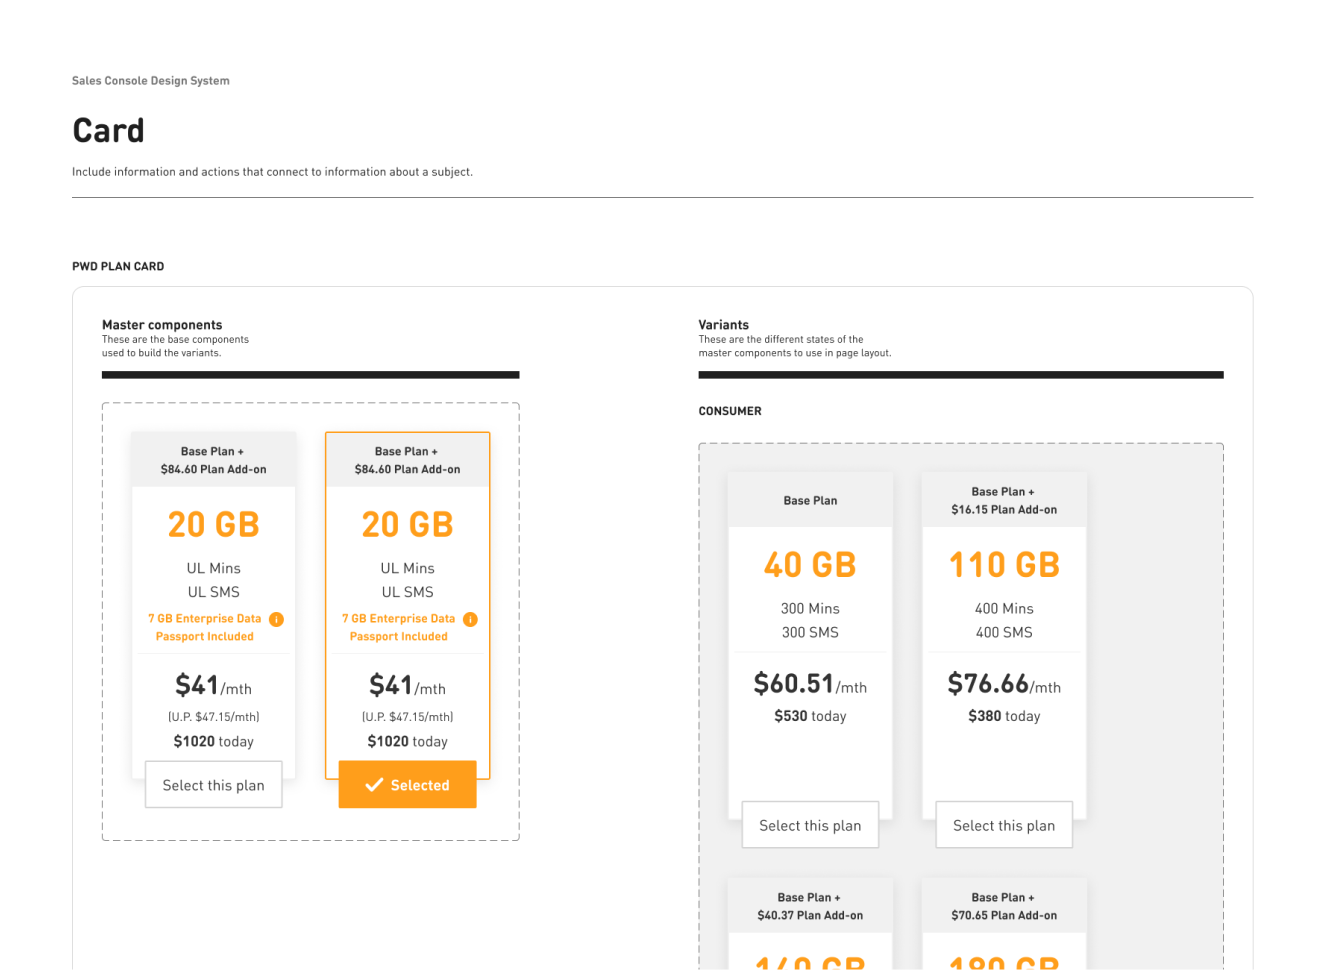The height and width of the screenshot is (970, 1326).
Task: Click the 'Card' page heading
Action: point(109,130)
